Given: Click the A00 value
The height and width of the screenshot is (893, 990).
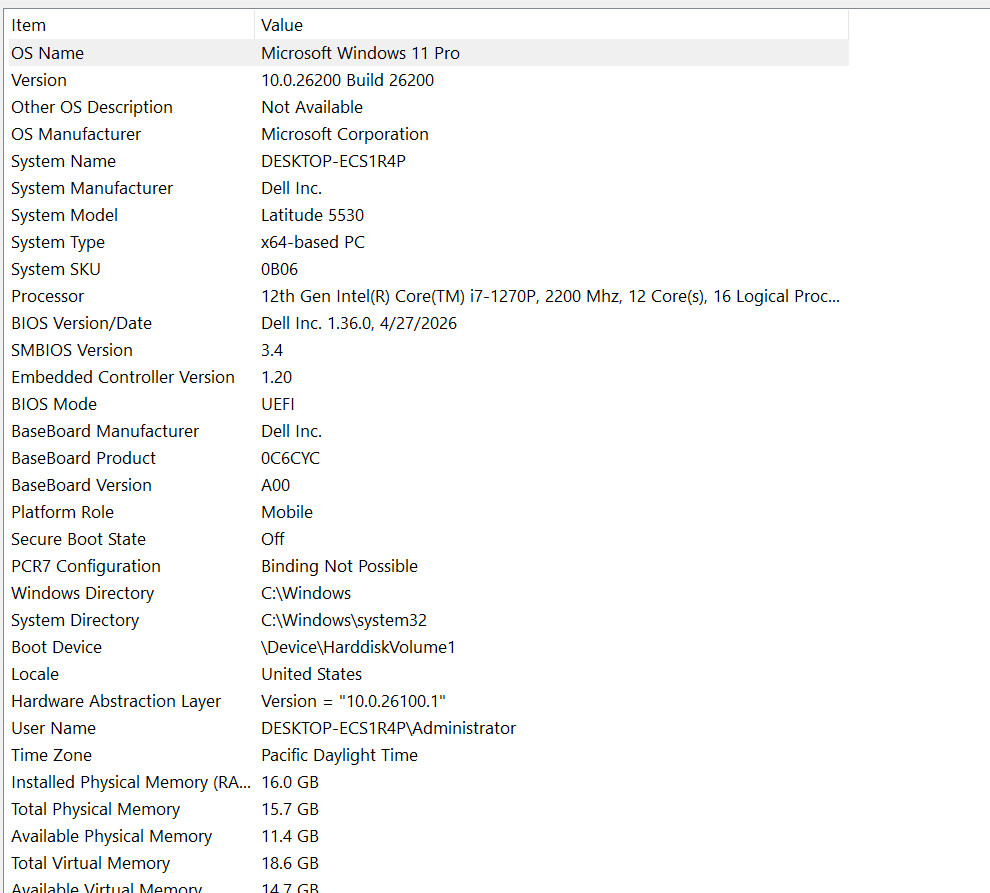Looking at the screenshot, I should tap(275, 486).
